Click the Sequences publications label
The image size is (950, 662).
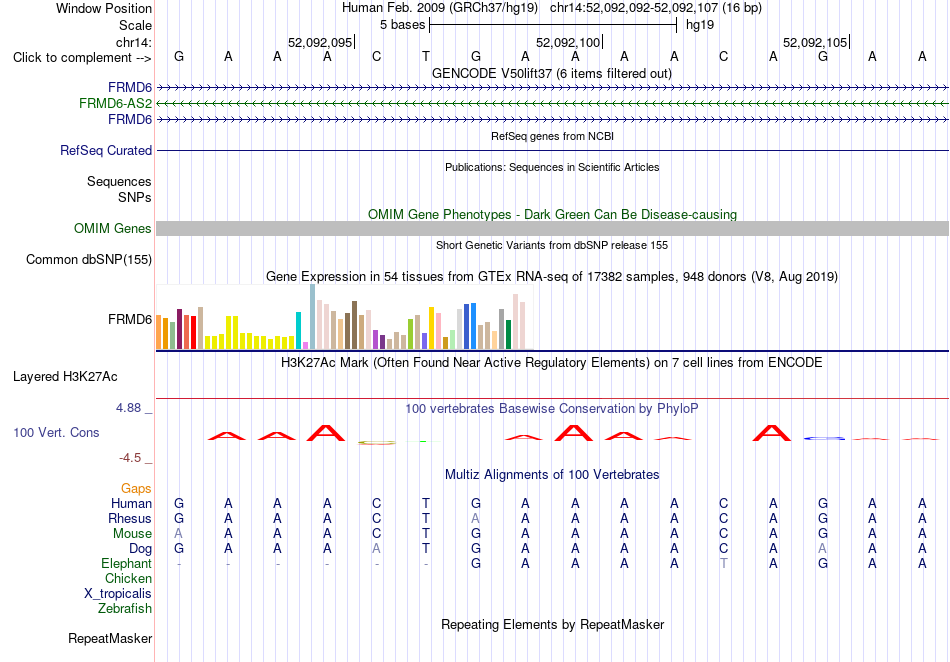click(x=119, y=181)
